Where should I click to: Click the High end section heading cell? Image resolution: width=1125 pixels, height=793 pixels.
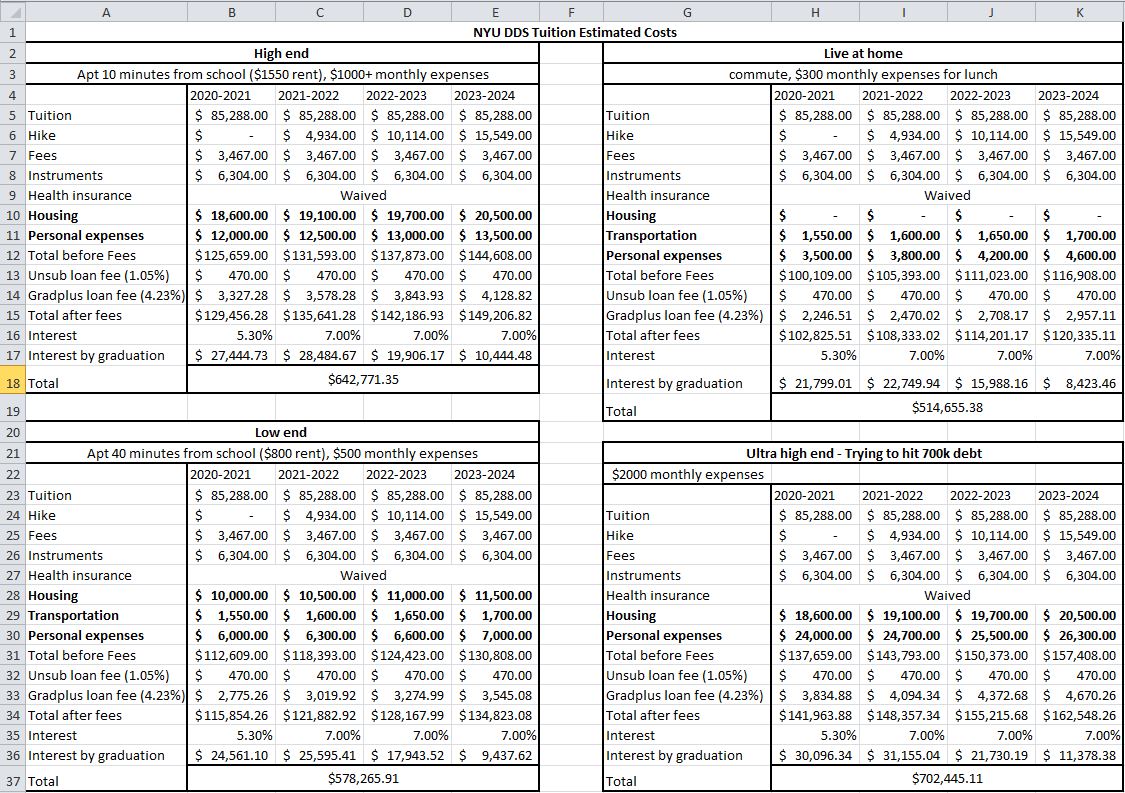tap(281, 53)
